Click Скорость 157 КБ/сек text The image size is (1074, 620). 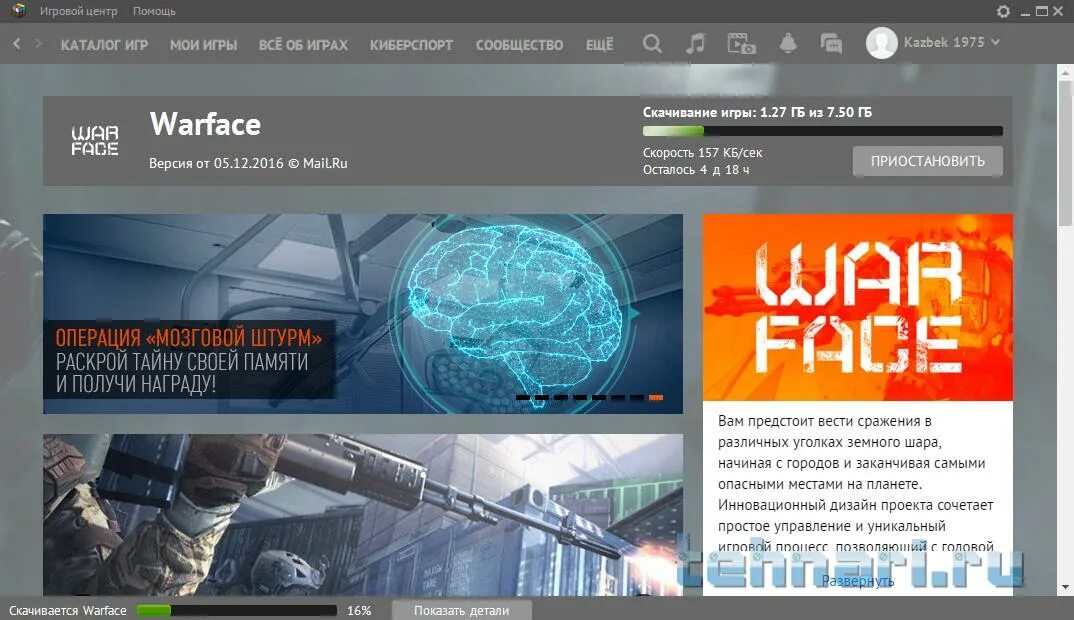[x=702, y=153]
